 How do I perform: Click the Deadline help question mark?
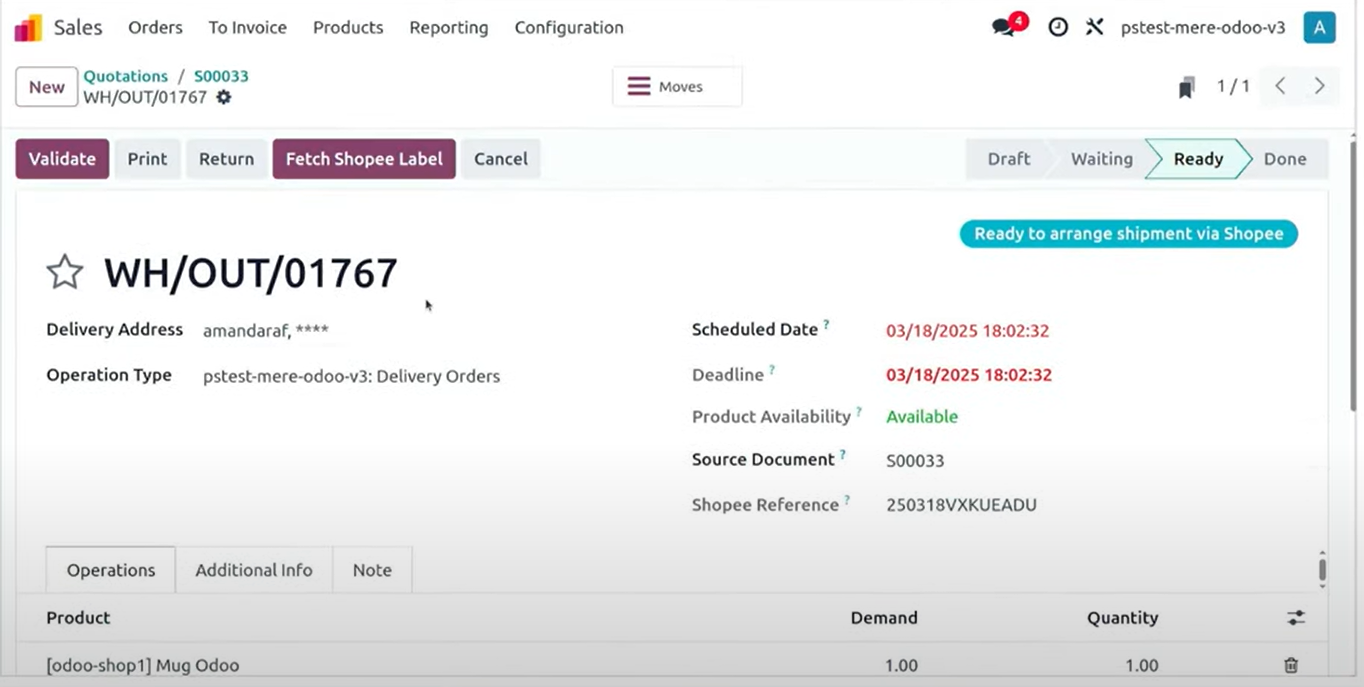tap(772, 370)
